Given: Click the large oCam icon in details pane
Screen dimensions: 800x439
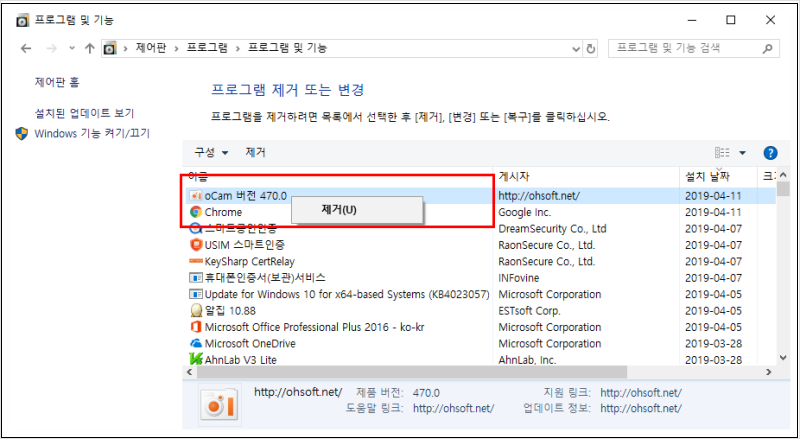Looking at the screenshot, I should tap(219, 404).
